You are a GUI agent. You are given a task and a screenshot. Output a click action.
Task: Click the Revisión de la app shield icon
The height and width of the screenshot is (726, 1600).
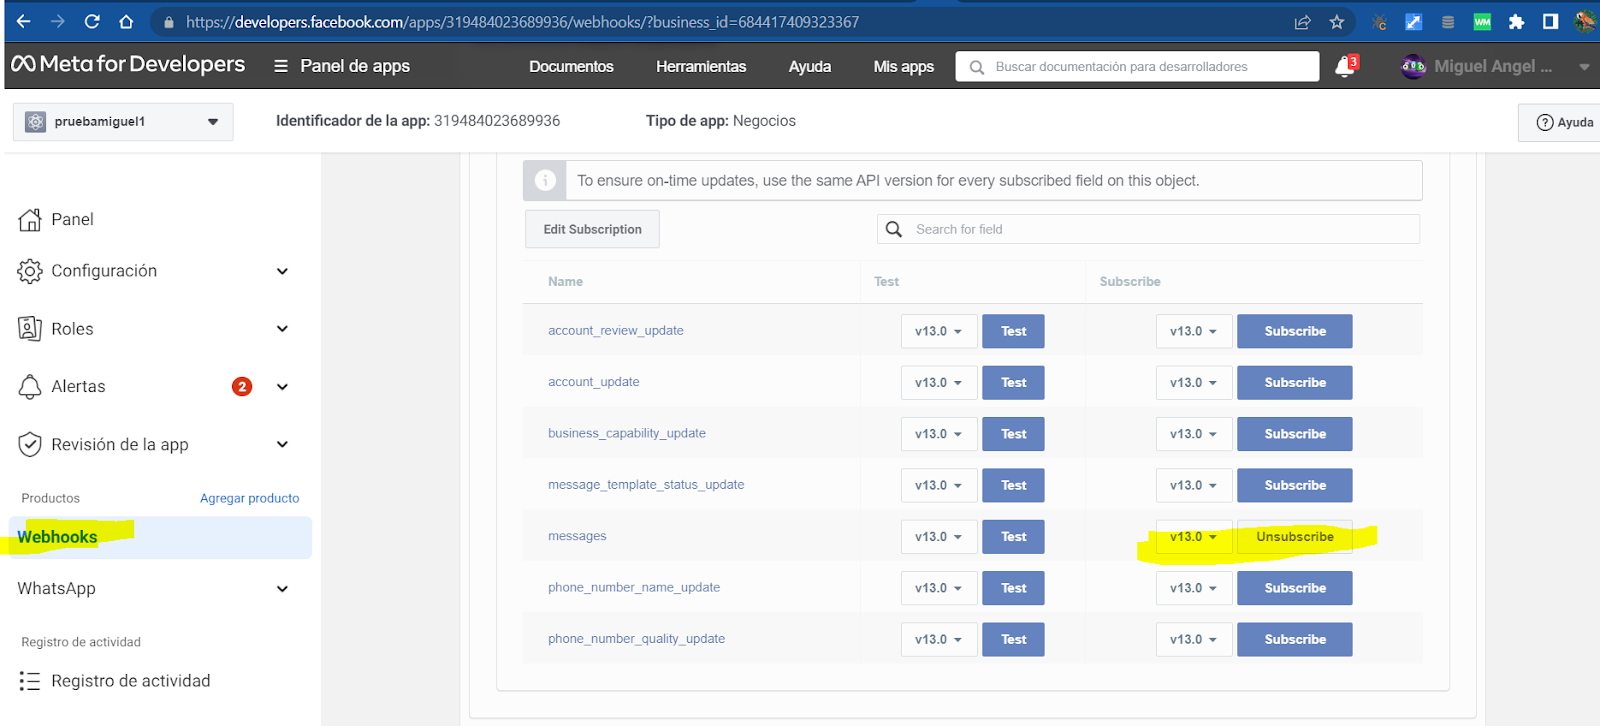coord(30,445)
